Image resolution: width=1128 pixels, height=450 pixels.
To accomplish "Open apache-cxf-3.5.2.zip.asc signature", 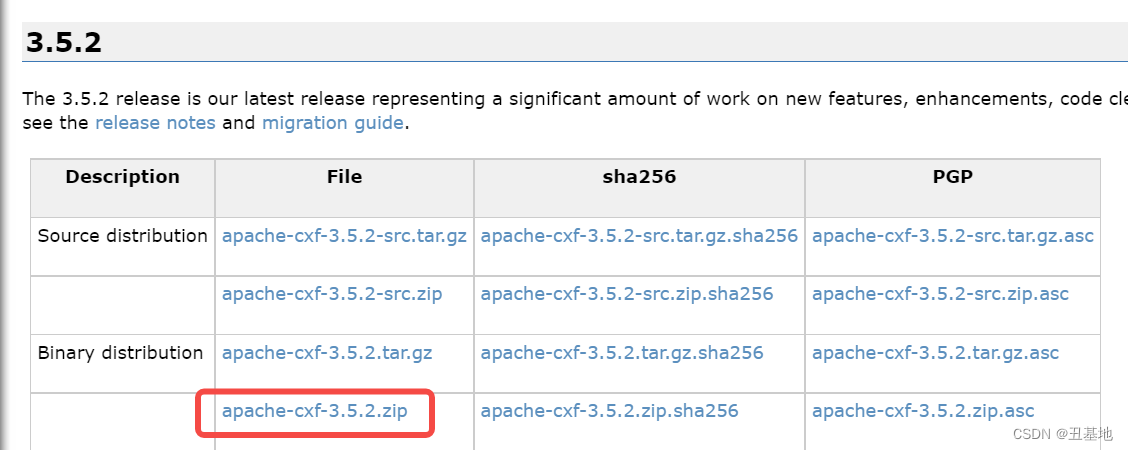I will click(923, 411).
